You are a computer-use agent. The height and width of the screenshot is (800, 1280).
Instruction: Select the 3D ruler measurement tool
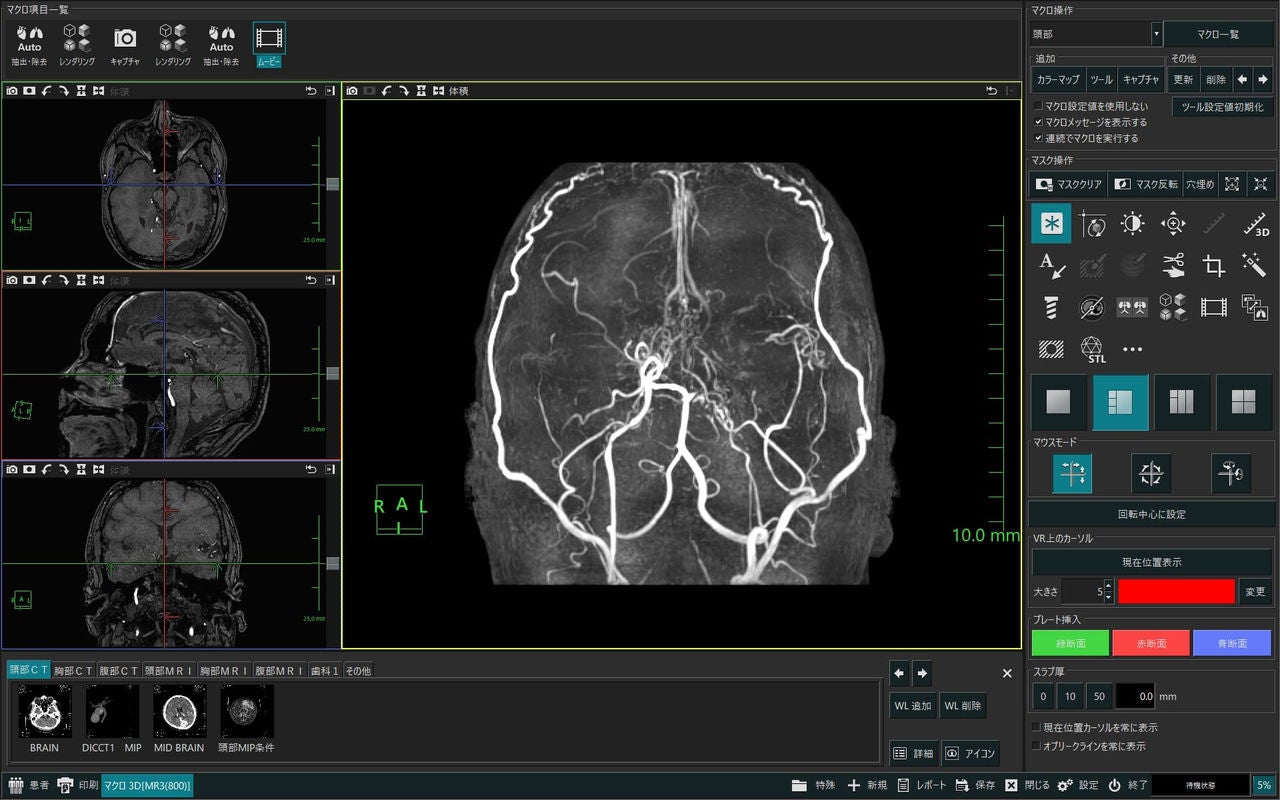click(x=1255, y=224)
